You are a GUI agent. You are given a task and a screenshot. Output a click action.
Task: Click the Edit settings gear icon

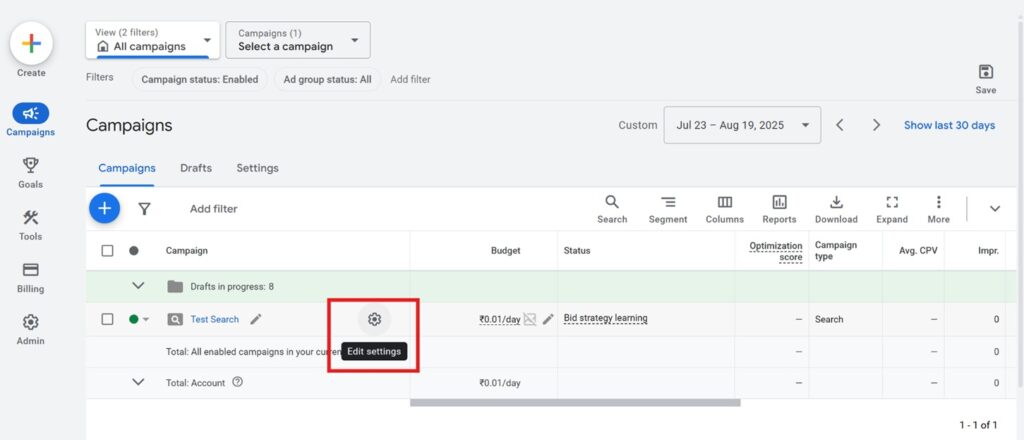(374, 319)
